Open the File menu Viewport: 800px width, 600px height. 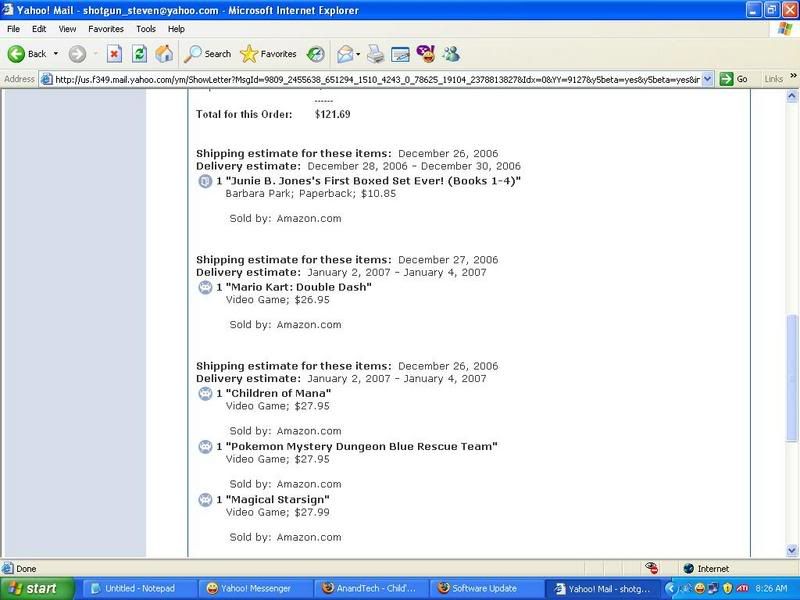pyautogui.click(x=13, y=29)
